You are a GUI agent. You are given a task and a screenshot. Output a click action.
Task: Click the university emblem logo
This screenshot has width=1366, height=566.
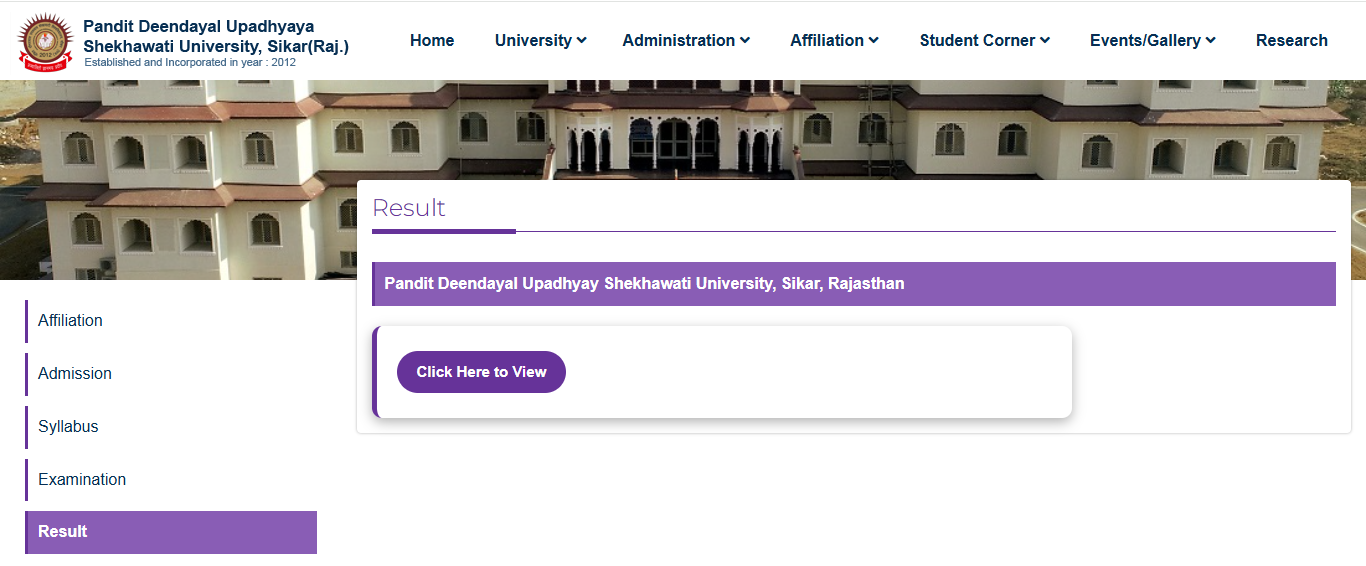click(x=45, y=42)
